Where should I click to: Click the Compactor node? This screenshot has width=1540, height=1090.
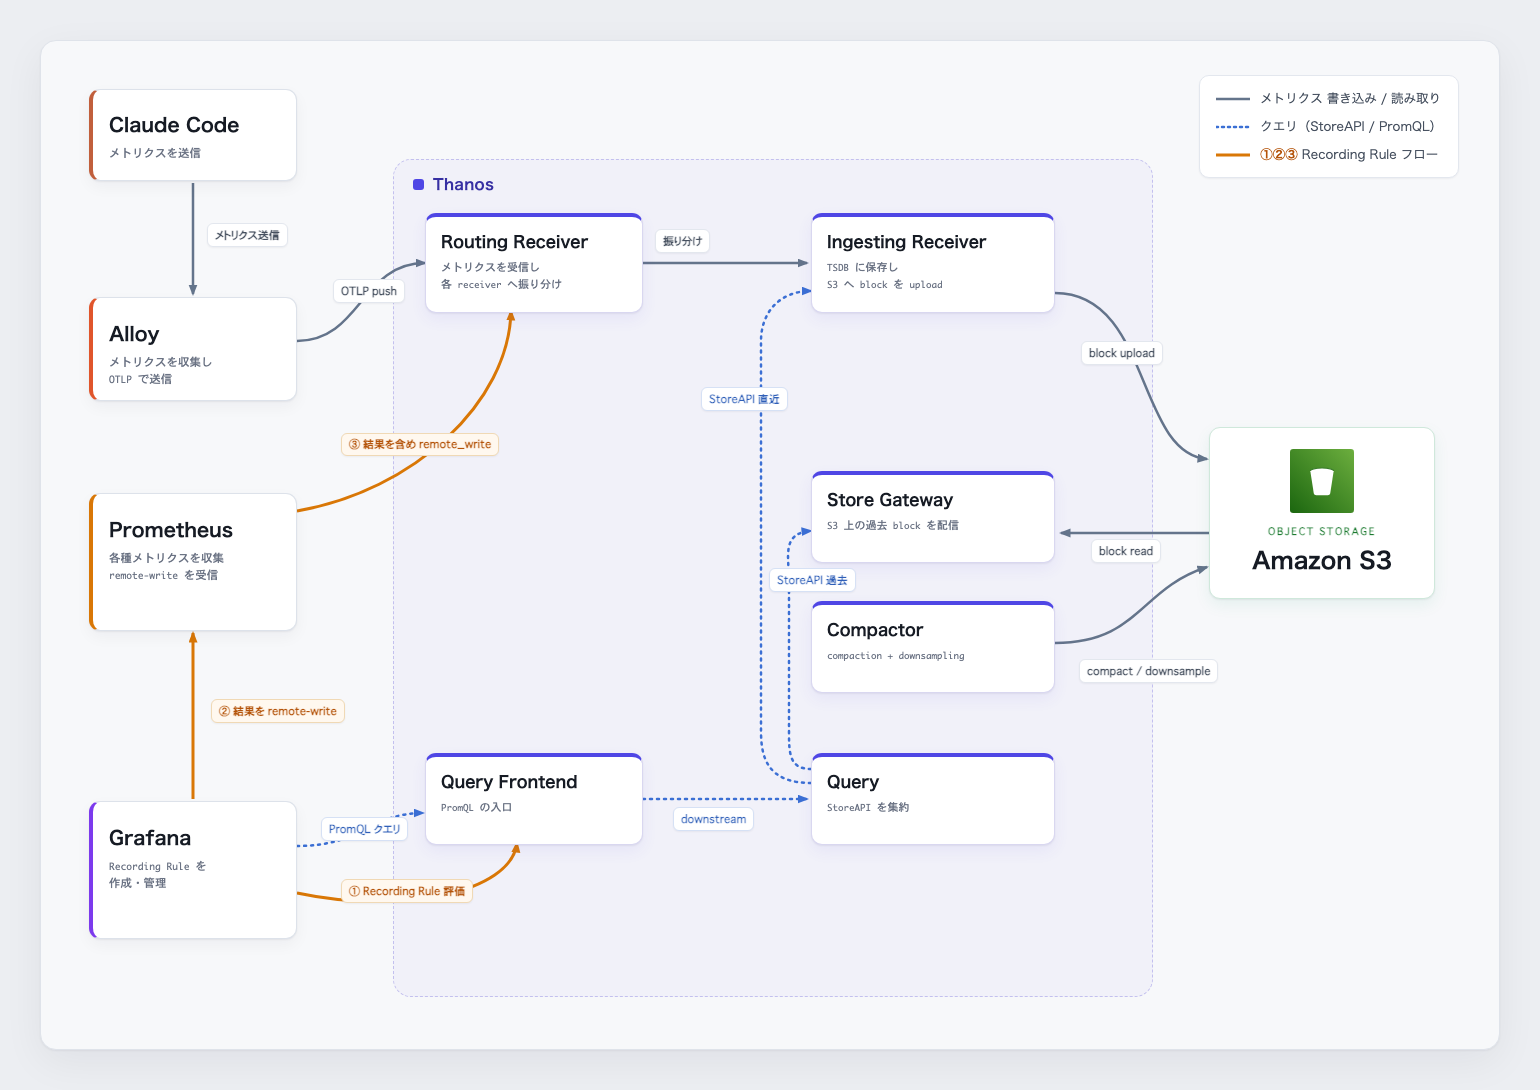[933, 647]
